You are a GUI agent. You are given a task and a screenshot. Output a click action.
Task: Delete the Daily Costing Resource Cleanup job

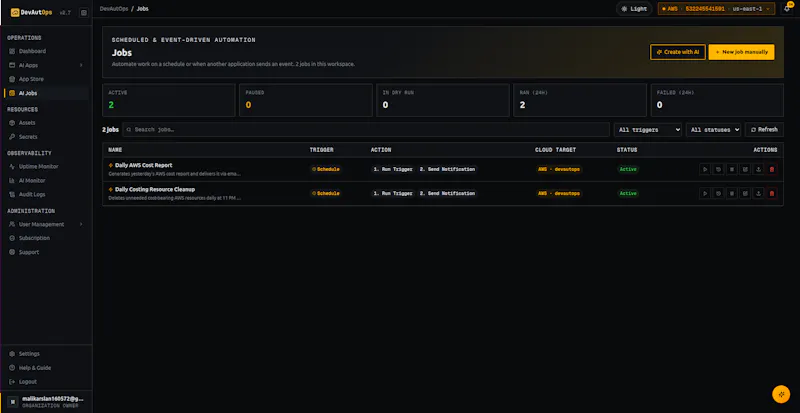point(771,193)
